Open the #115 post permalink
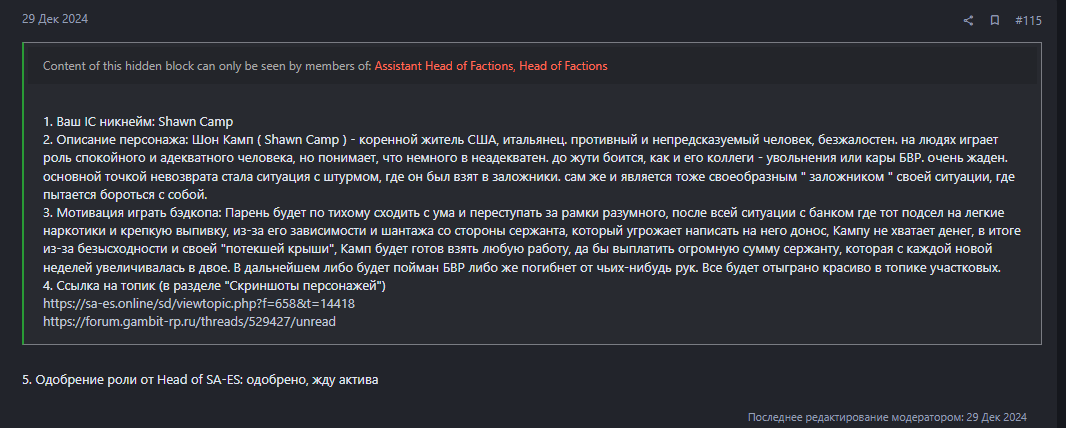Screen dimensions: 1066x428 coord(1028,20)
